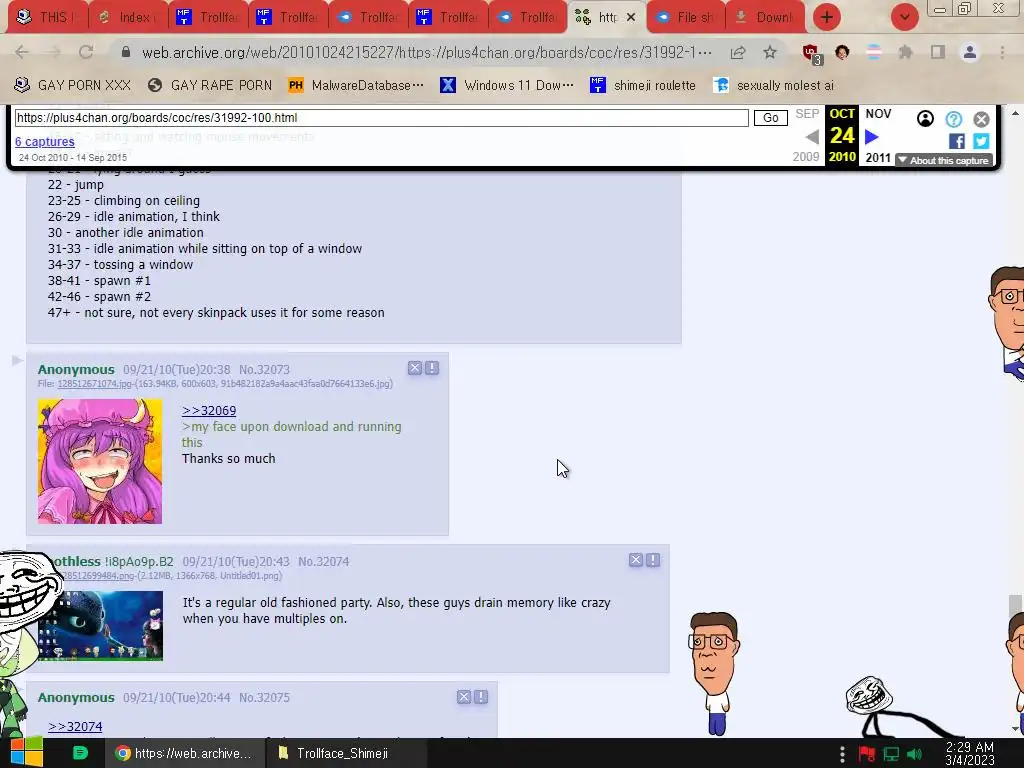Click the Go button in Wayback toolbar
1024x768 pixels.
[x=771, y=118]
